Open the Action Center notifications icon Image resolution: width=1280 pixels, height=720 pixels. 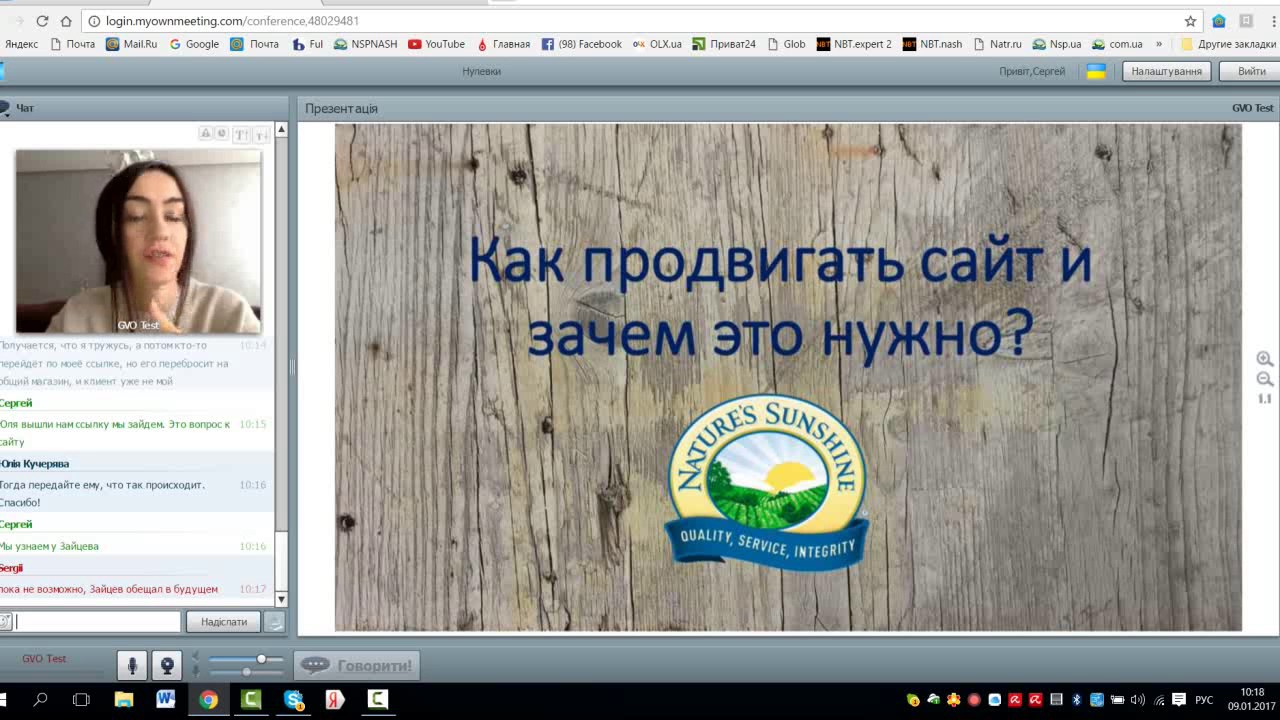(1179, 700)
